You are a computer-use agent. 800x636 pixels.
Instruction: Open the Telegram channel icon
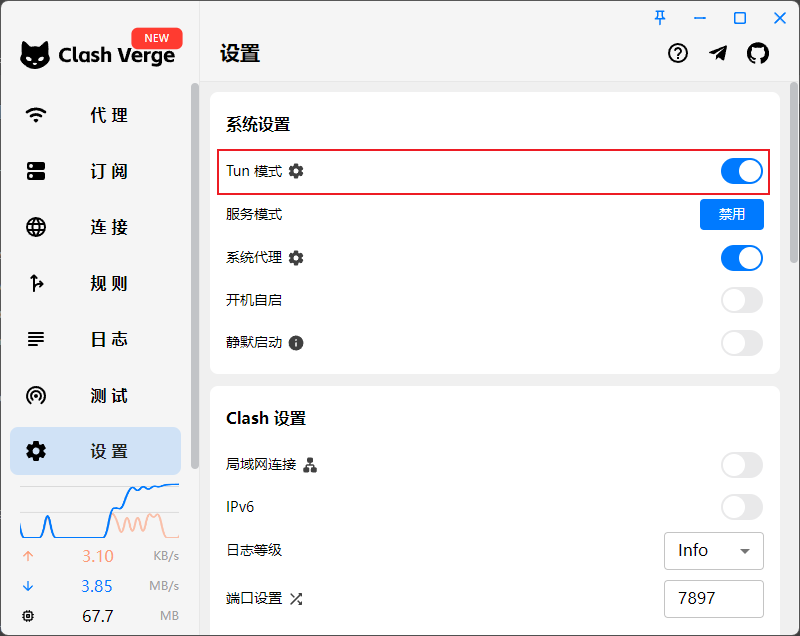(718, 53)
